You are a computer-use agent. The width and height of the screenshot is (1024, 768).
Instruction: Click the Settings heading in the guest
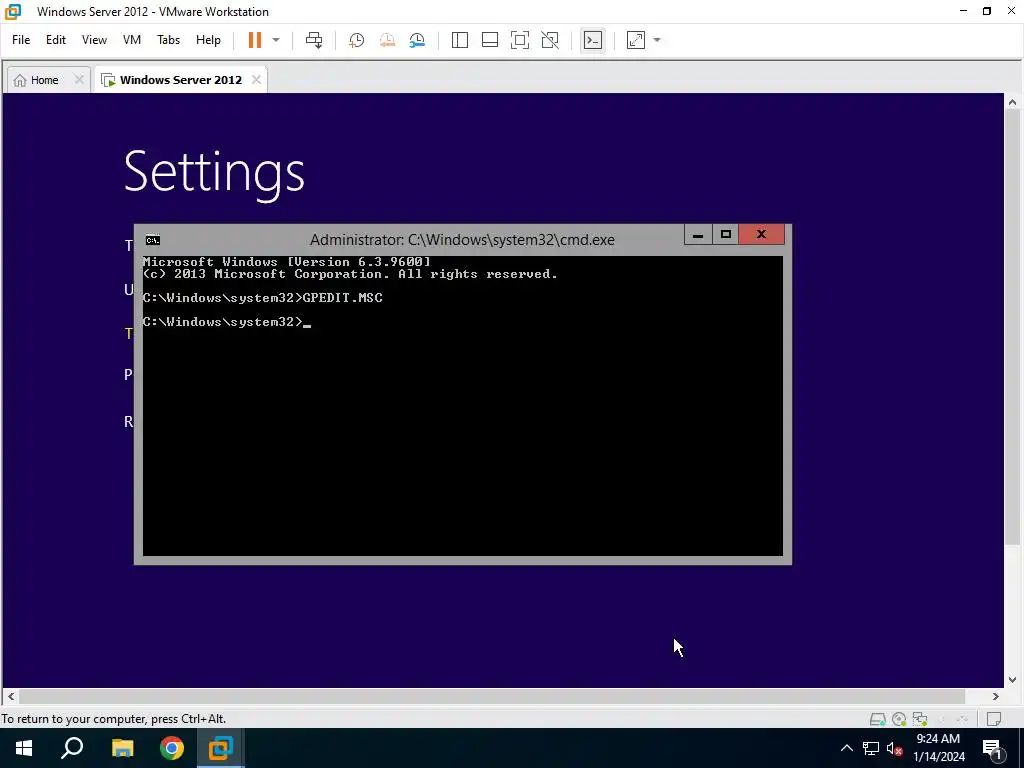coord(214,172)
